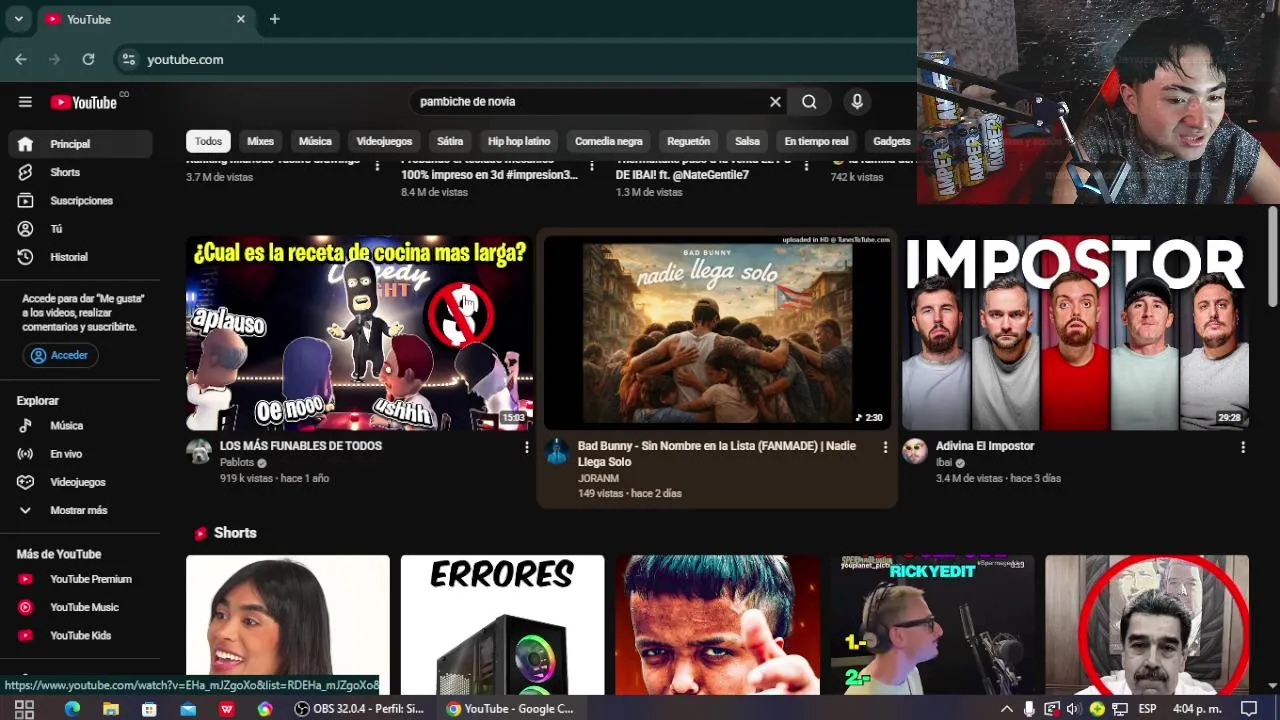Expand Mostrar más in sidebar
The height and width of the screenshot is (720, 1280).
(80, 510)
